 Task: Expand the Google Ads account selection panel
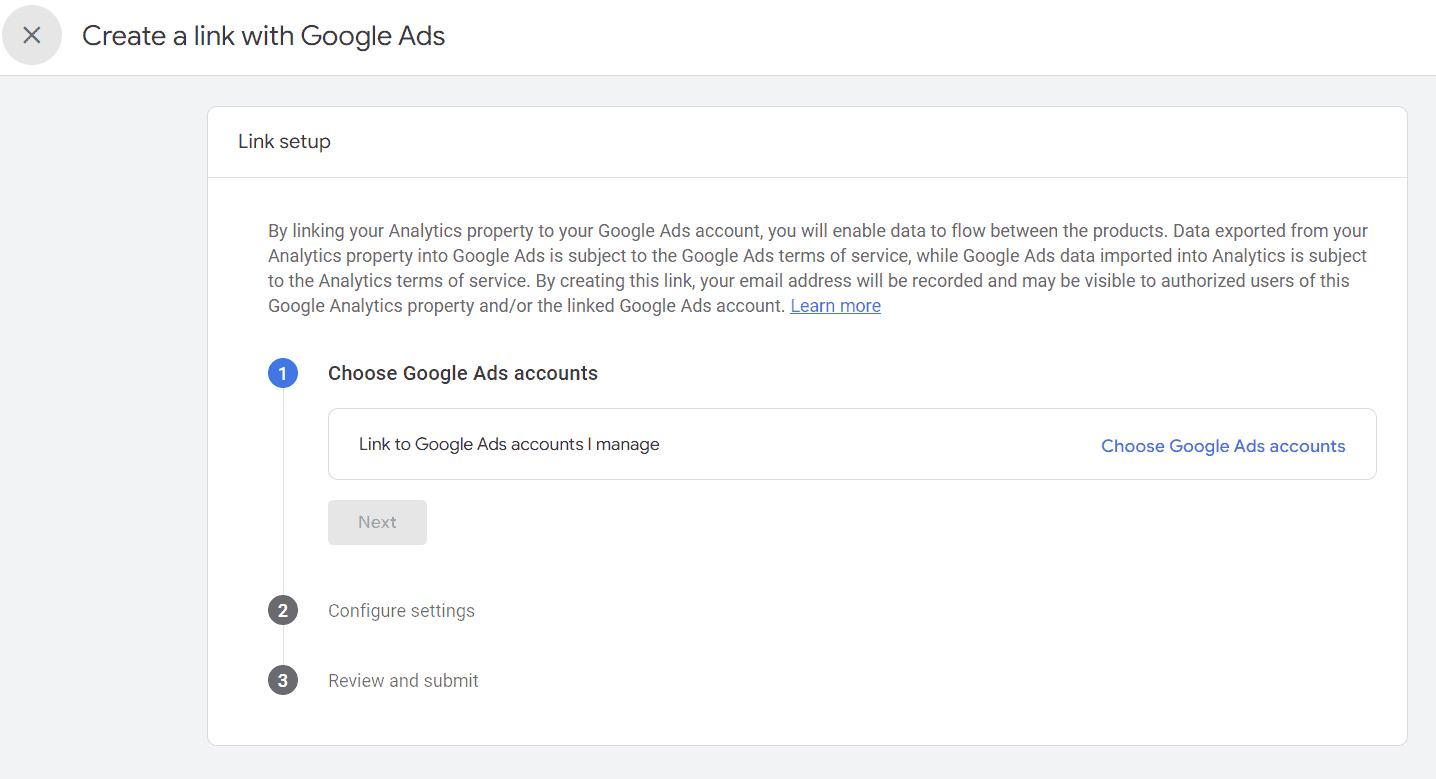pyautogui.click(x=1223, y=445)
